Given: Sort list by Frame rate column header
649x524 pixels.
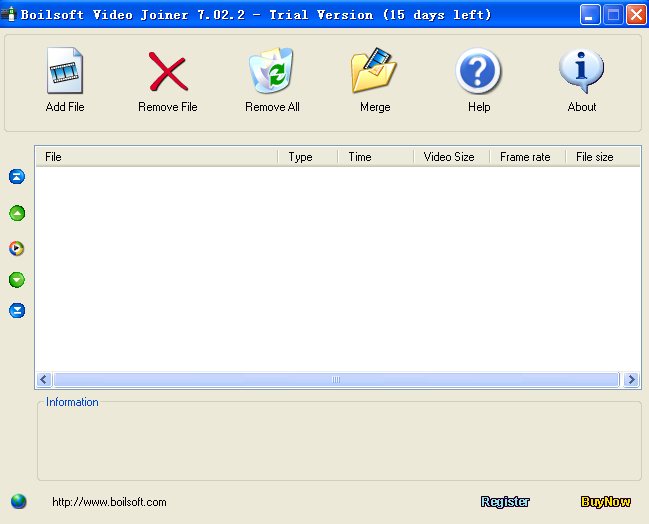Looking at the screenshot, I should [x=528, y=157].
